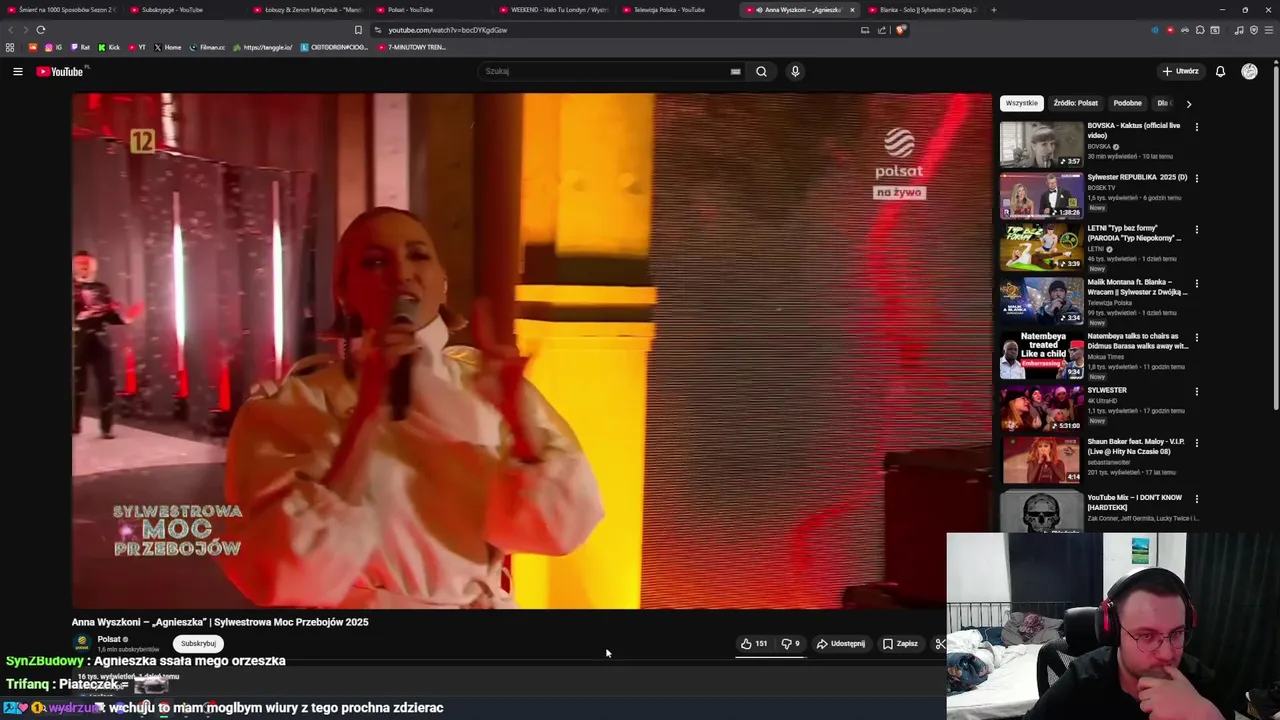Screen dimensions: 1280x720
Task: Open options menu for BOVSKA - Kaktus video
Action: pos(1196,127)
